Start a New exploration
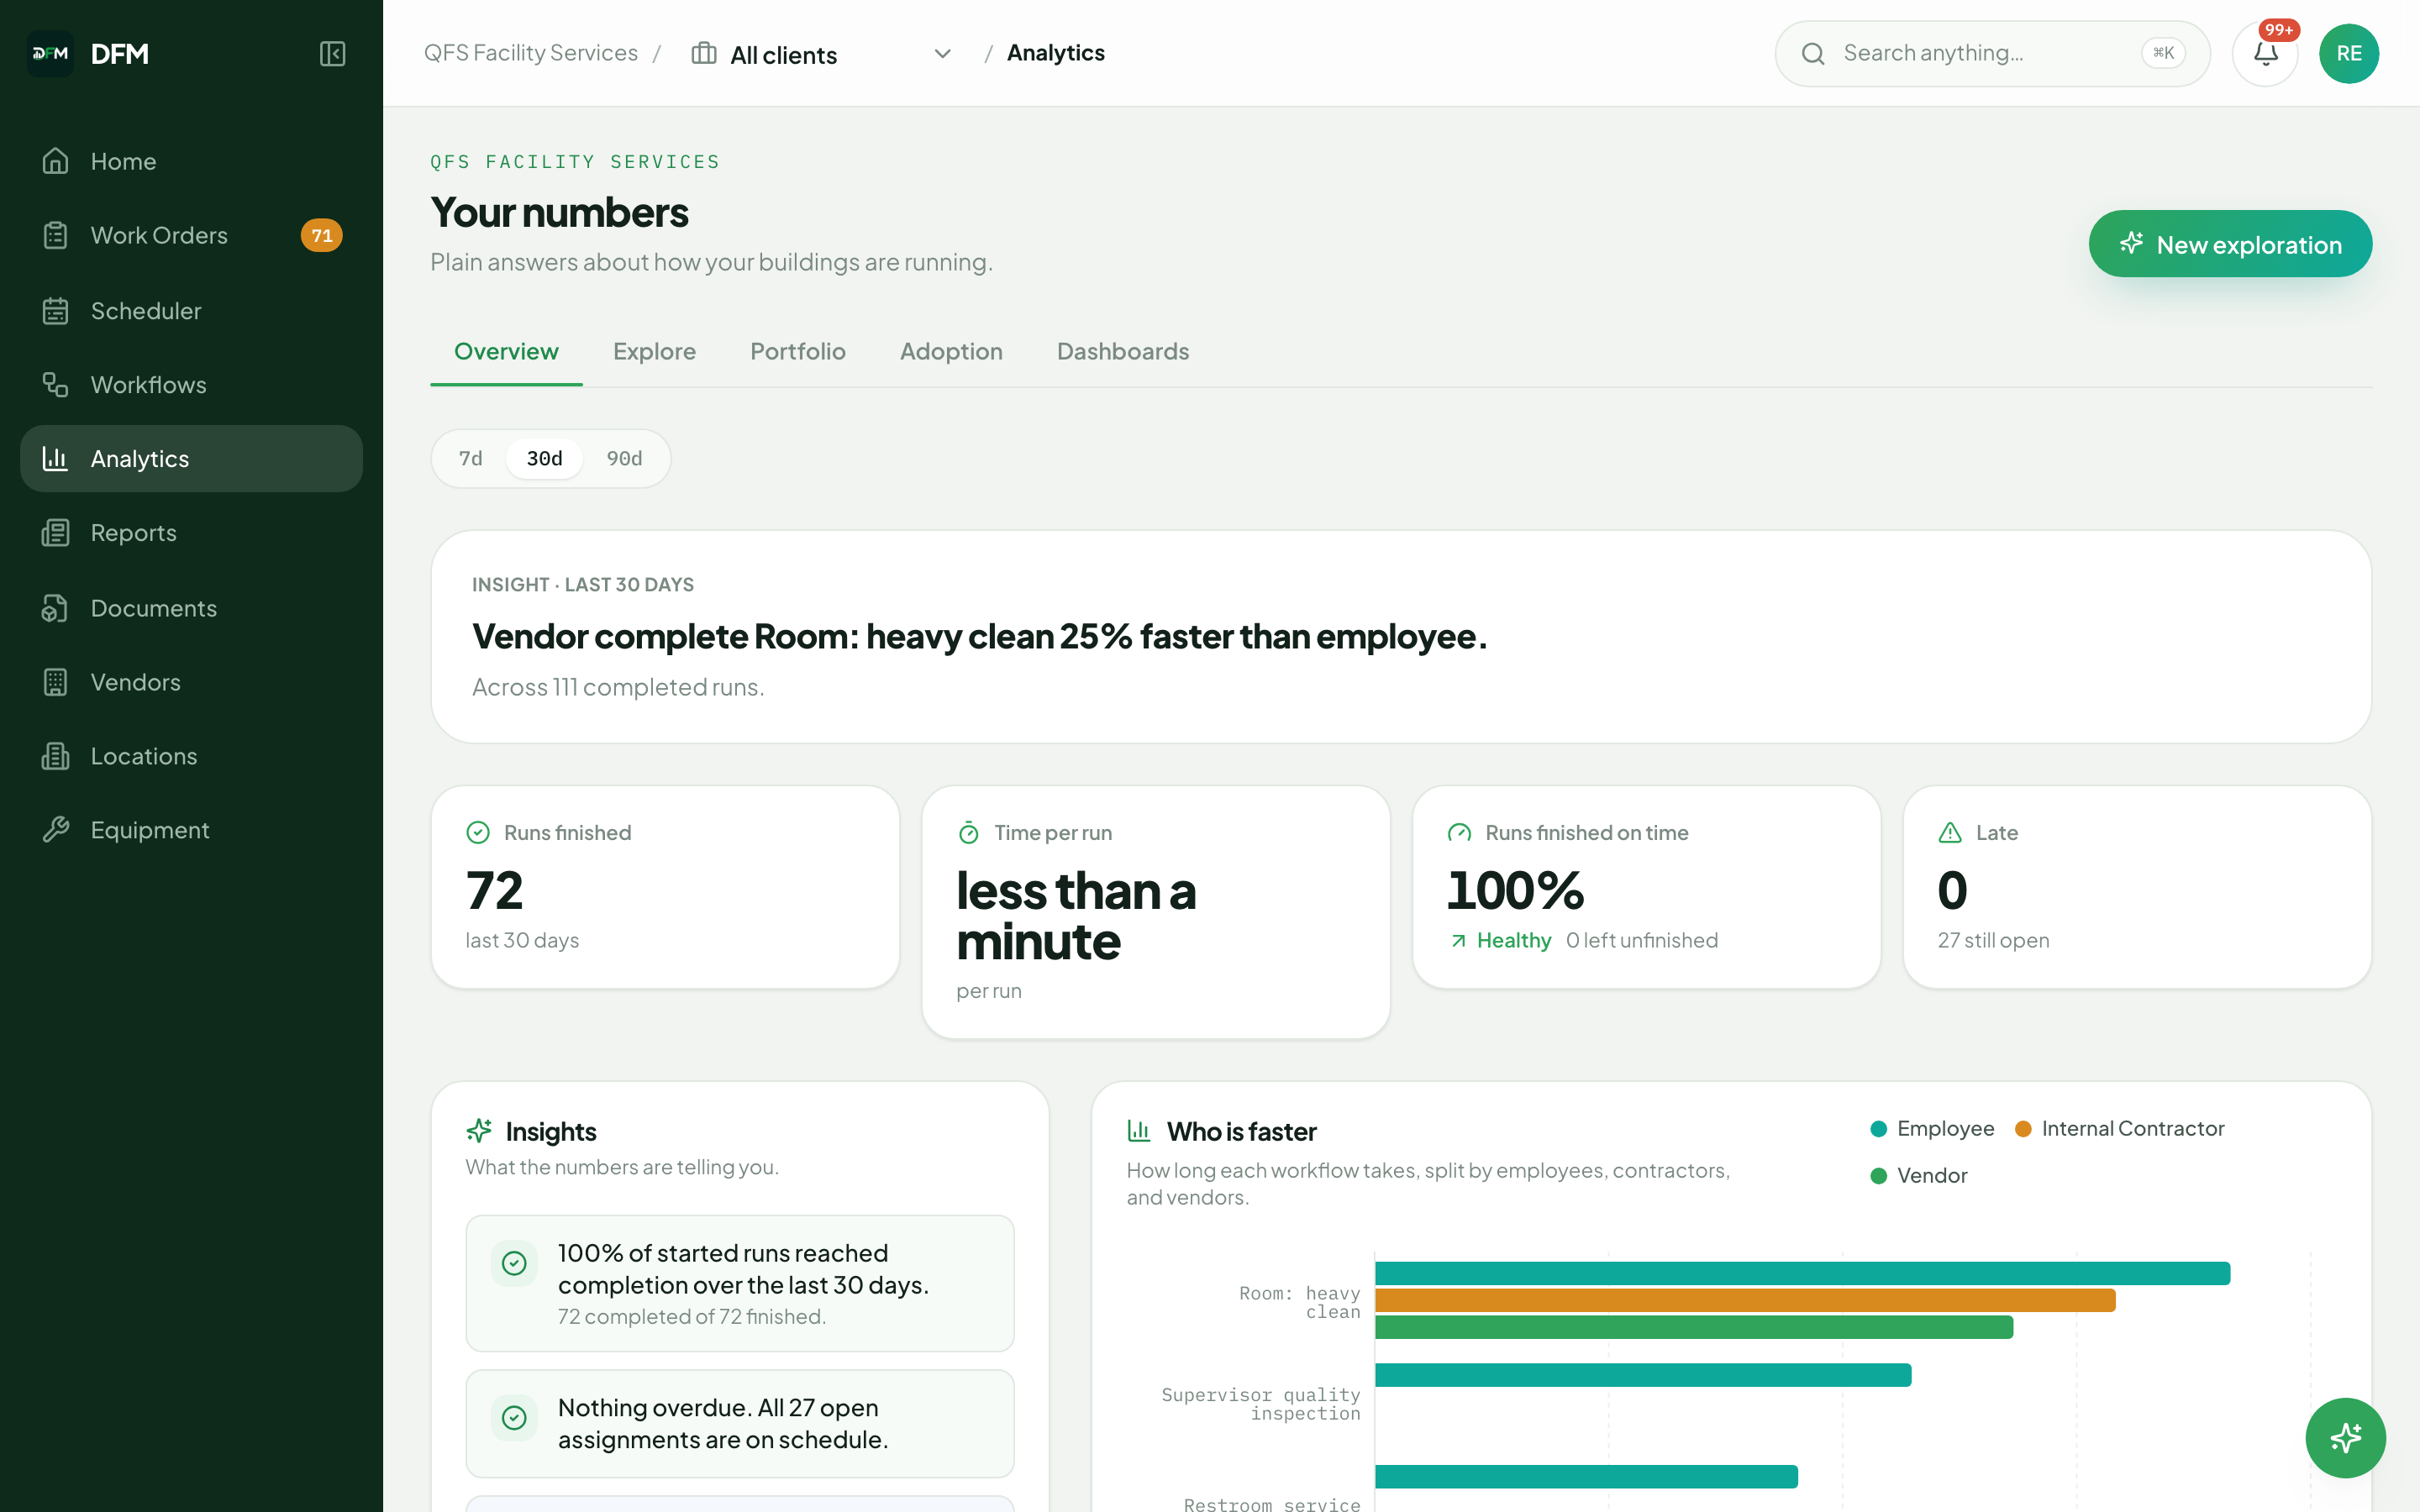The width and height of the screenshot is (2420, 1512). [2230, 244]
